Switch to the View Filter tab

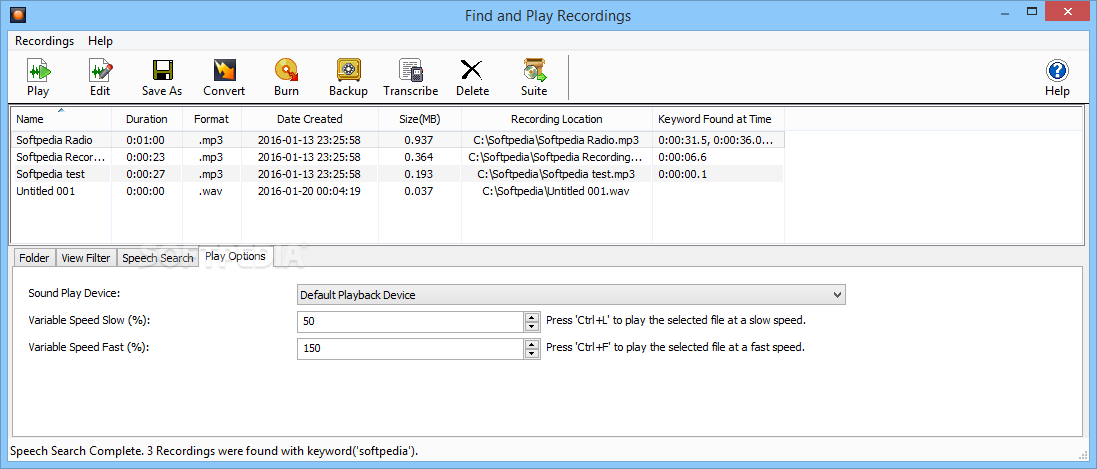[x=86, y=258]
